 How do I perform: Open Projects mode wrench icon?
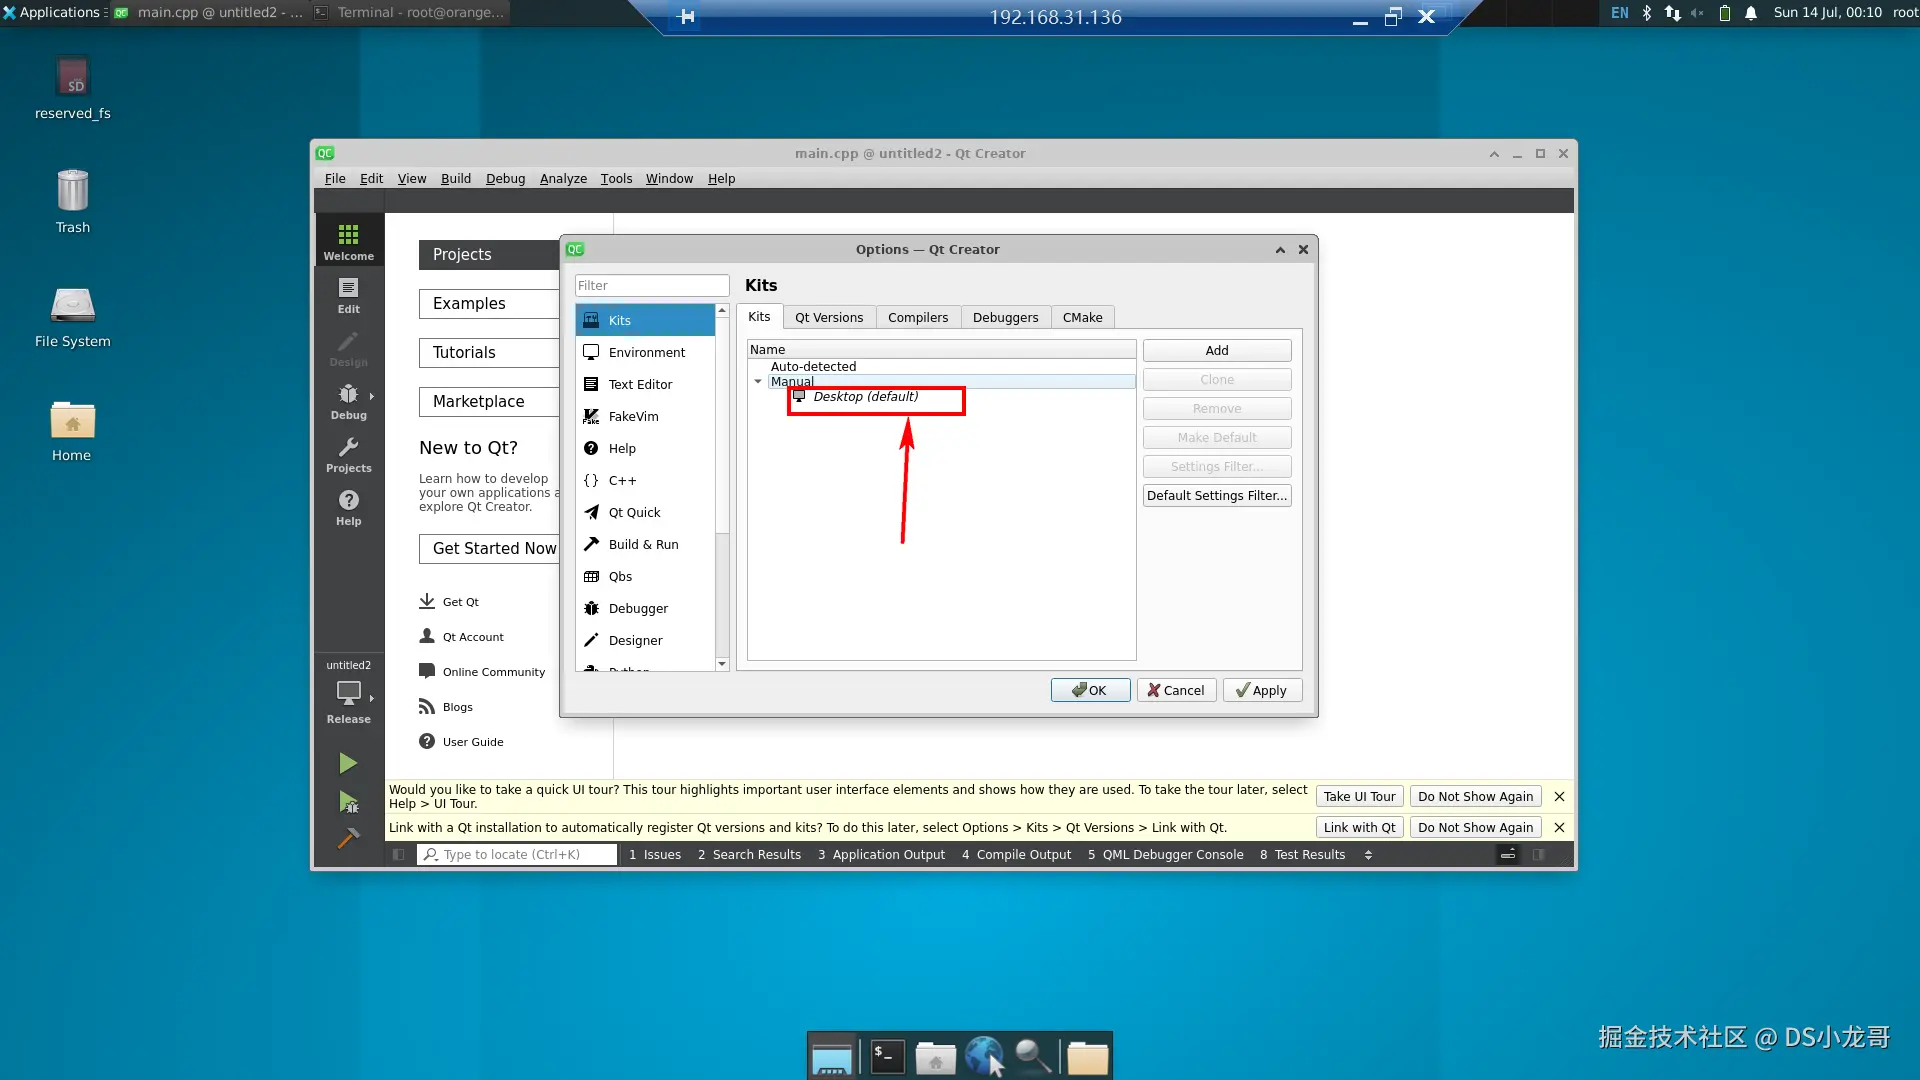click(348, 454)
